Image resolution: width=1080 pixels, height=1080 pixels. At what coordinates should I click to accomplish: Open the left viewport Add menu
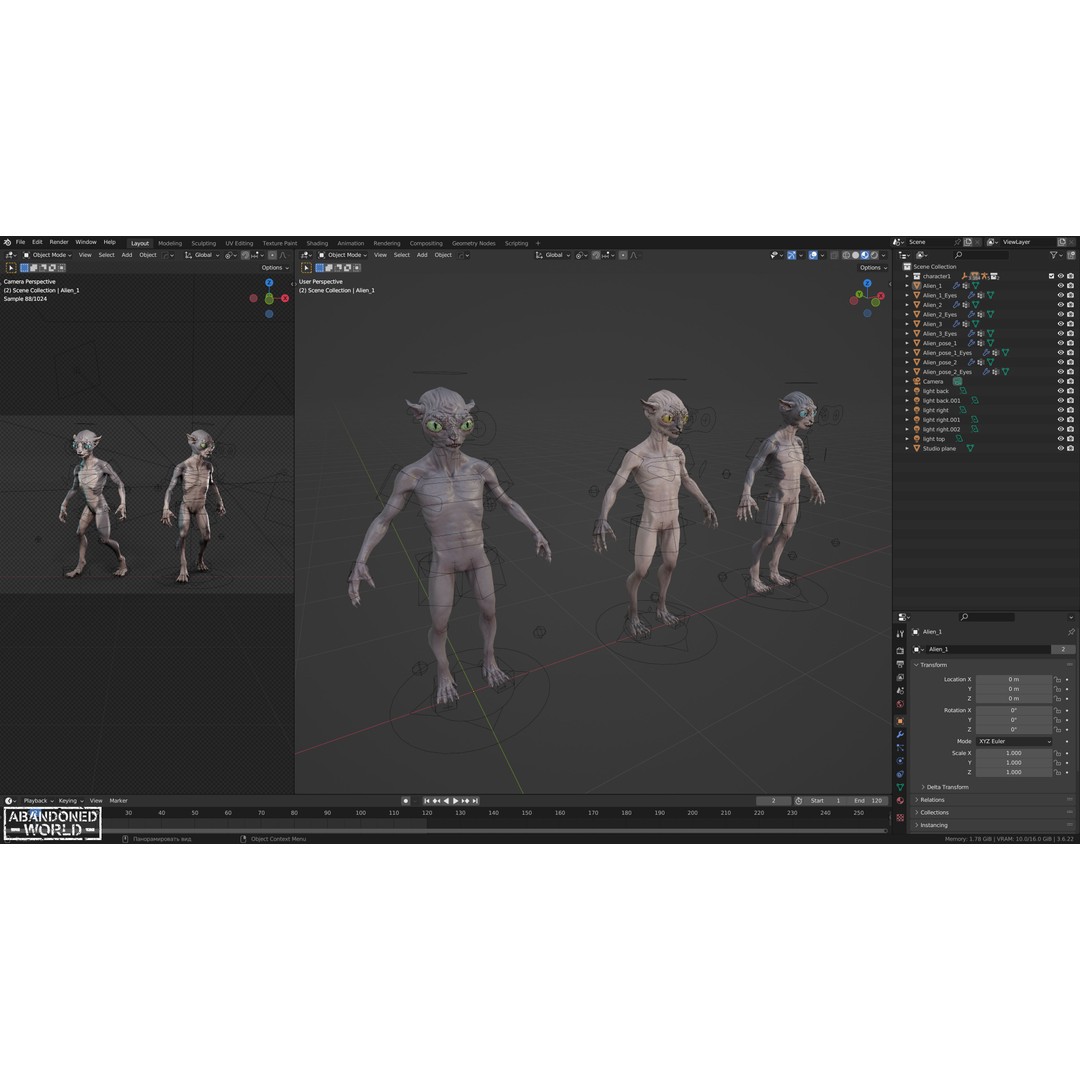click(127, 255)
